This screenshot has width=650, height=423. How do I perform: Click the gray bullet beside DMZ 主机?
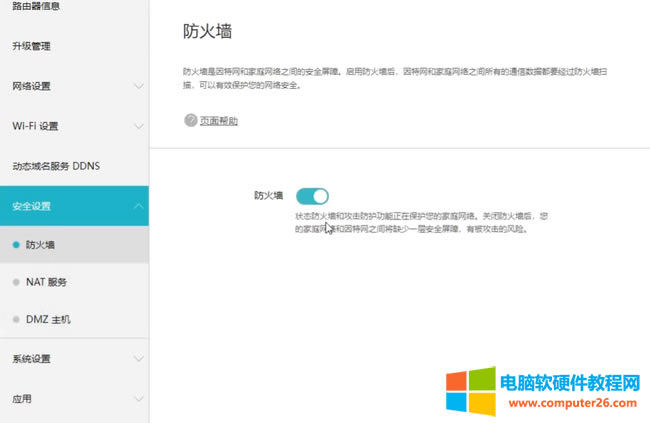click(x=15, y=320)
